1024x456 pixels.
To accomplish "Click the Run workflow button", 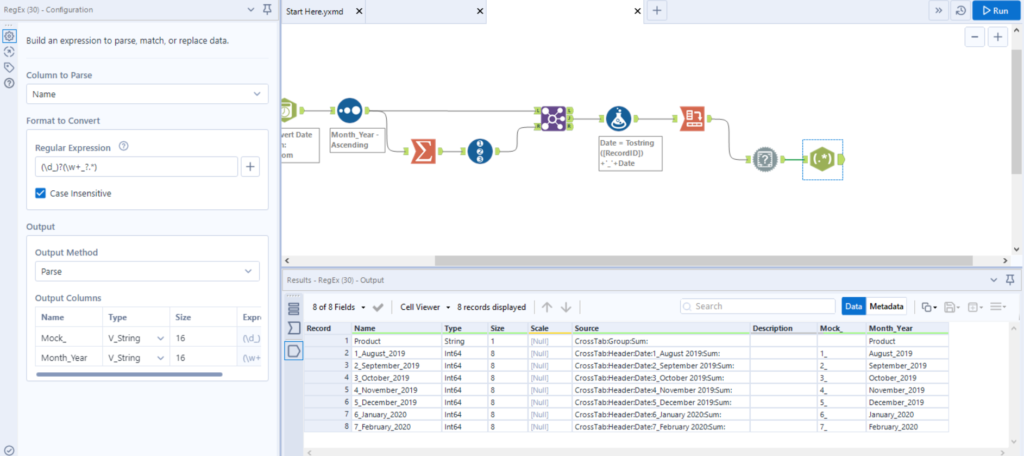I will tap(994, 10).
